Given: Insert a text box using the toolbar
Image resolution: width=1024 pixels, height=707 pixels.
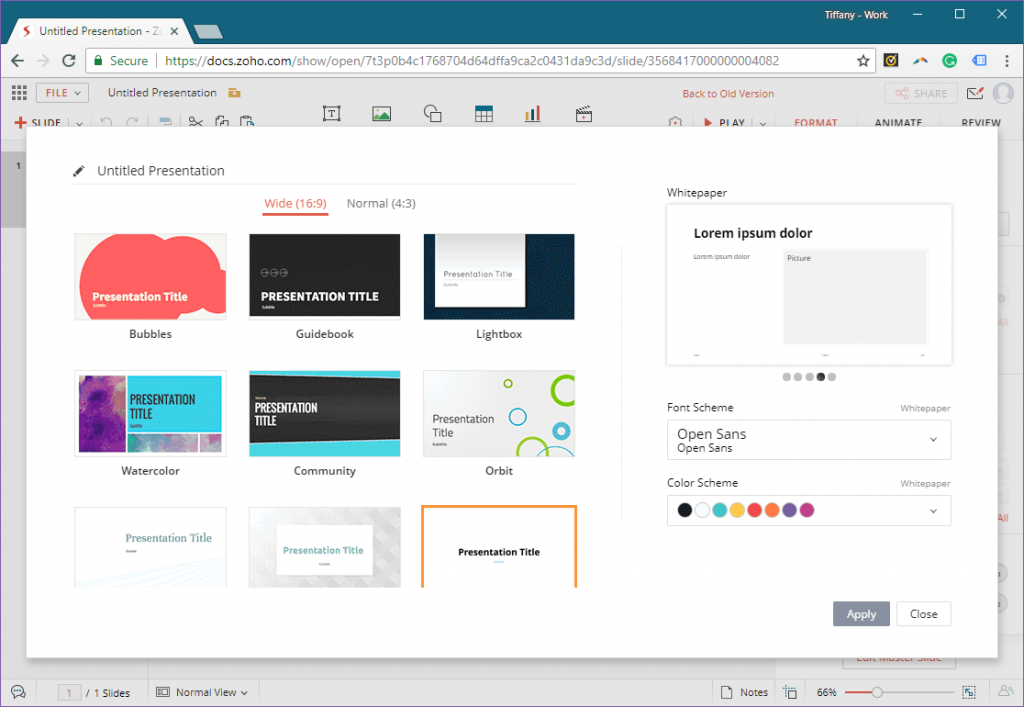Looking at the screenshot, I should (330, 115).
